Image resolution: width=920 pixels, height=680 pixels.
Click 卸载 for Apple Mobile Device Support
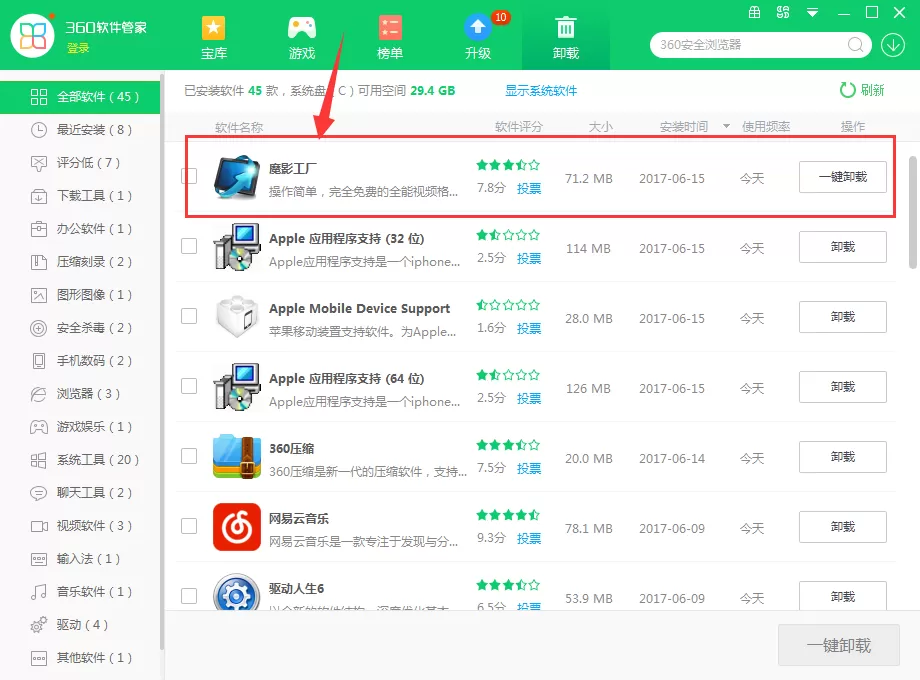tap(843, 317)
